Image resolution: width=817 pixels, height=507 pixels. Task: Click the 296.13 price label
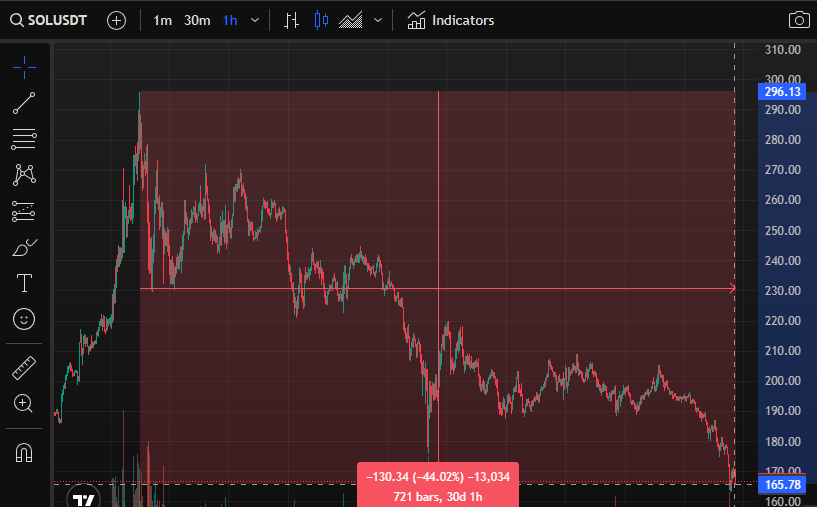tap(782, 92)
